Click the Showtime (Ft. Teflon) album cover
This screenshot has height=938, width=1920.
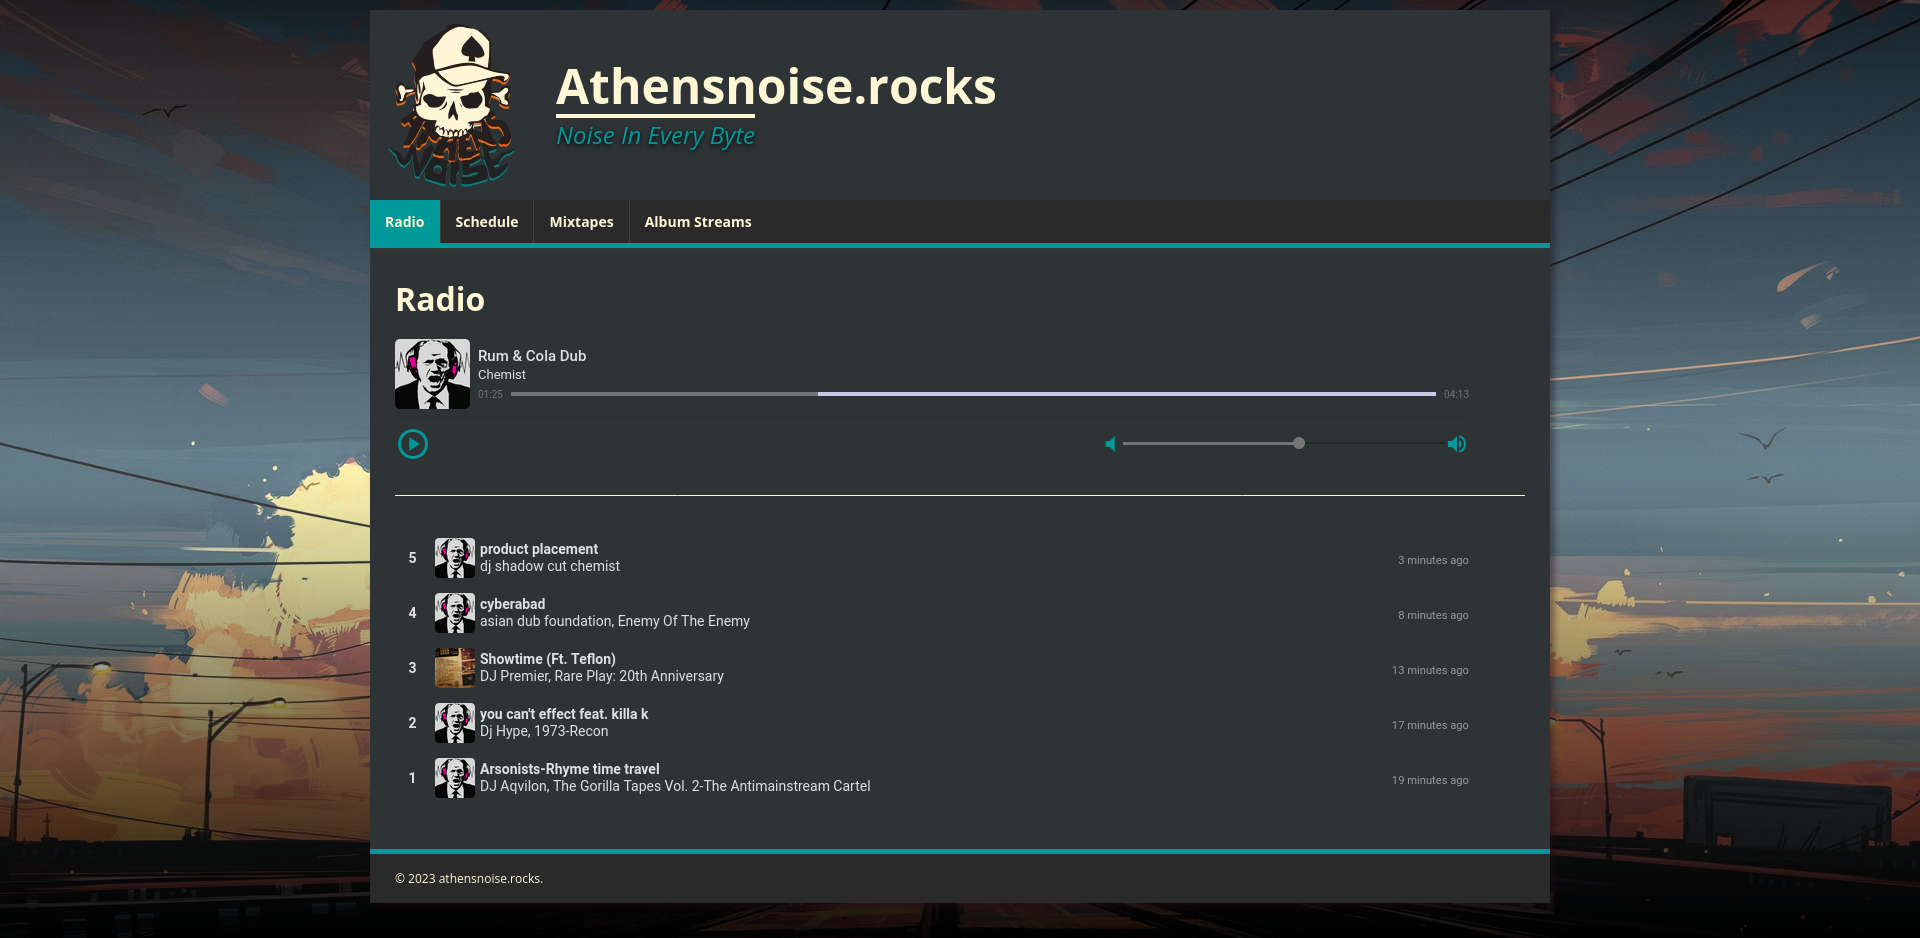click(455, 668)
